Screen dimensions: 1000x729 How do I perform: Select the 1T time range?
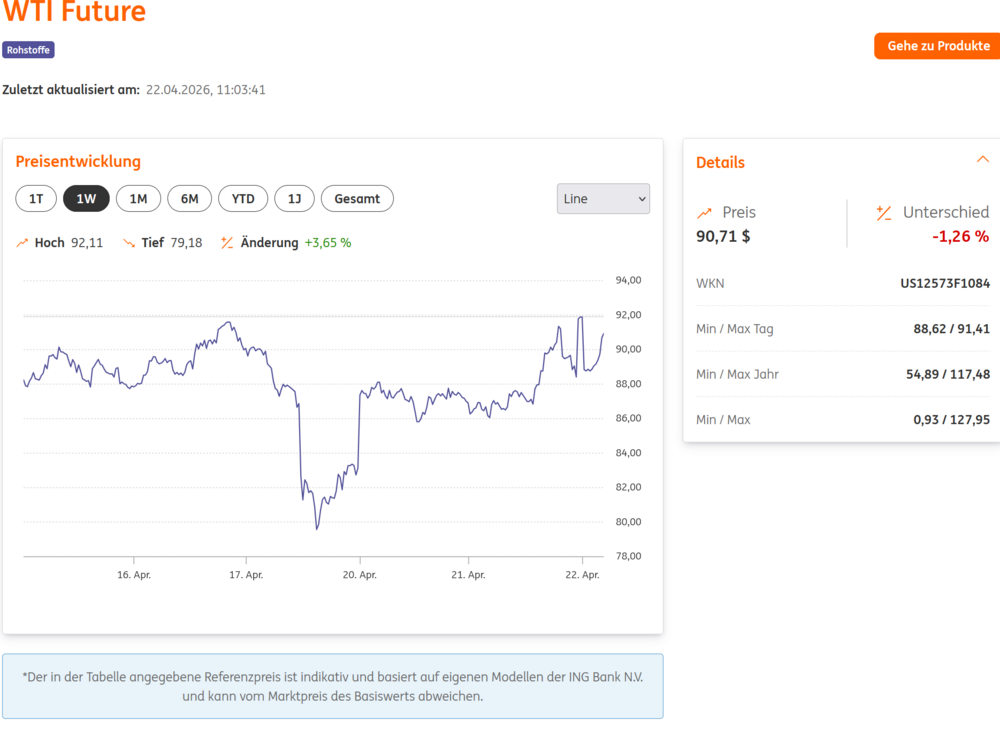[36, 198]
